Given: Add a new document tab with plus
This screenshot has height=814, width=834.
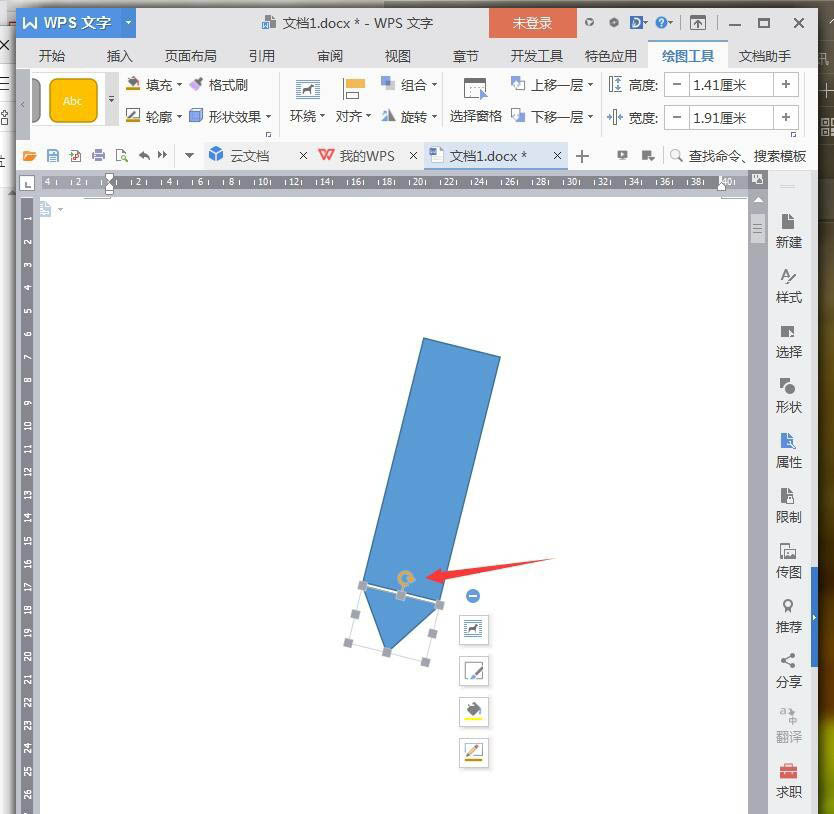Looking at the screenshot, I should (582, 156).
